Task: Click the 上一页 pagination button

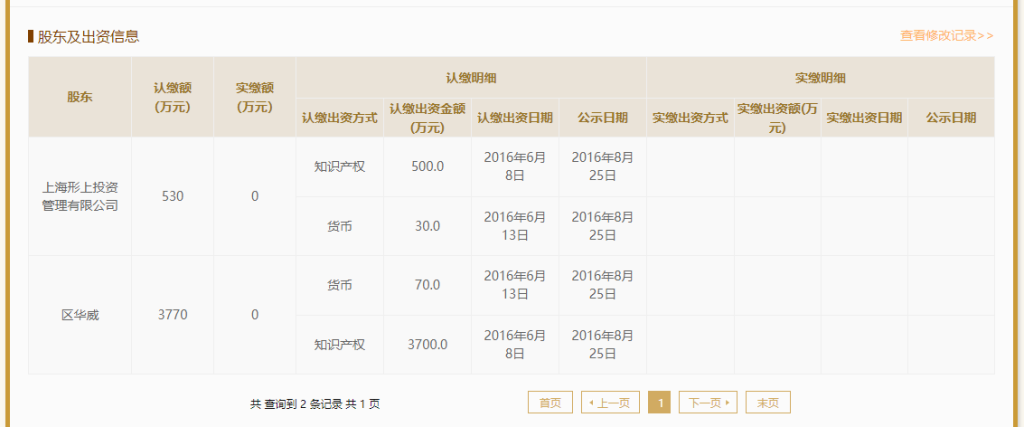Action: pyautogui.click(x=609, y=403)
